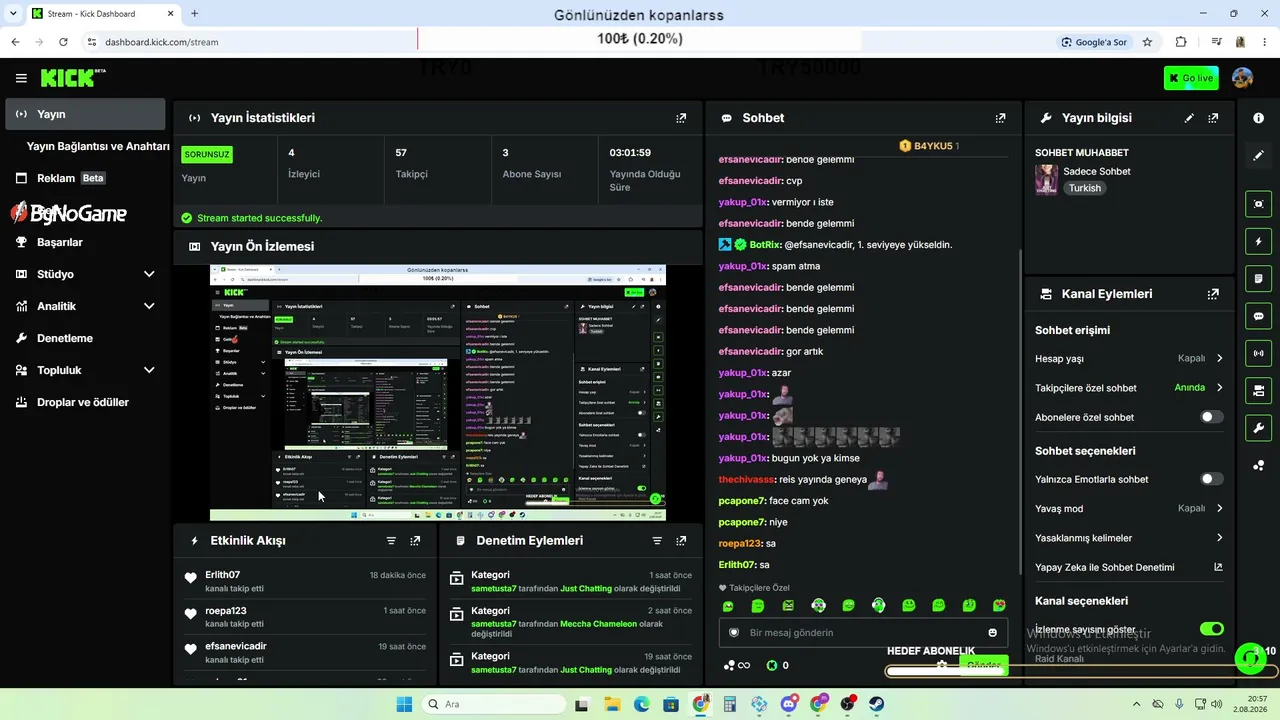Open the Reklam Beta page
The height and width of the screenshot is (720, 1280).
[85, 178]
